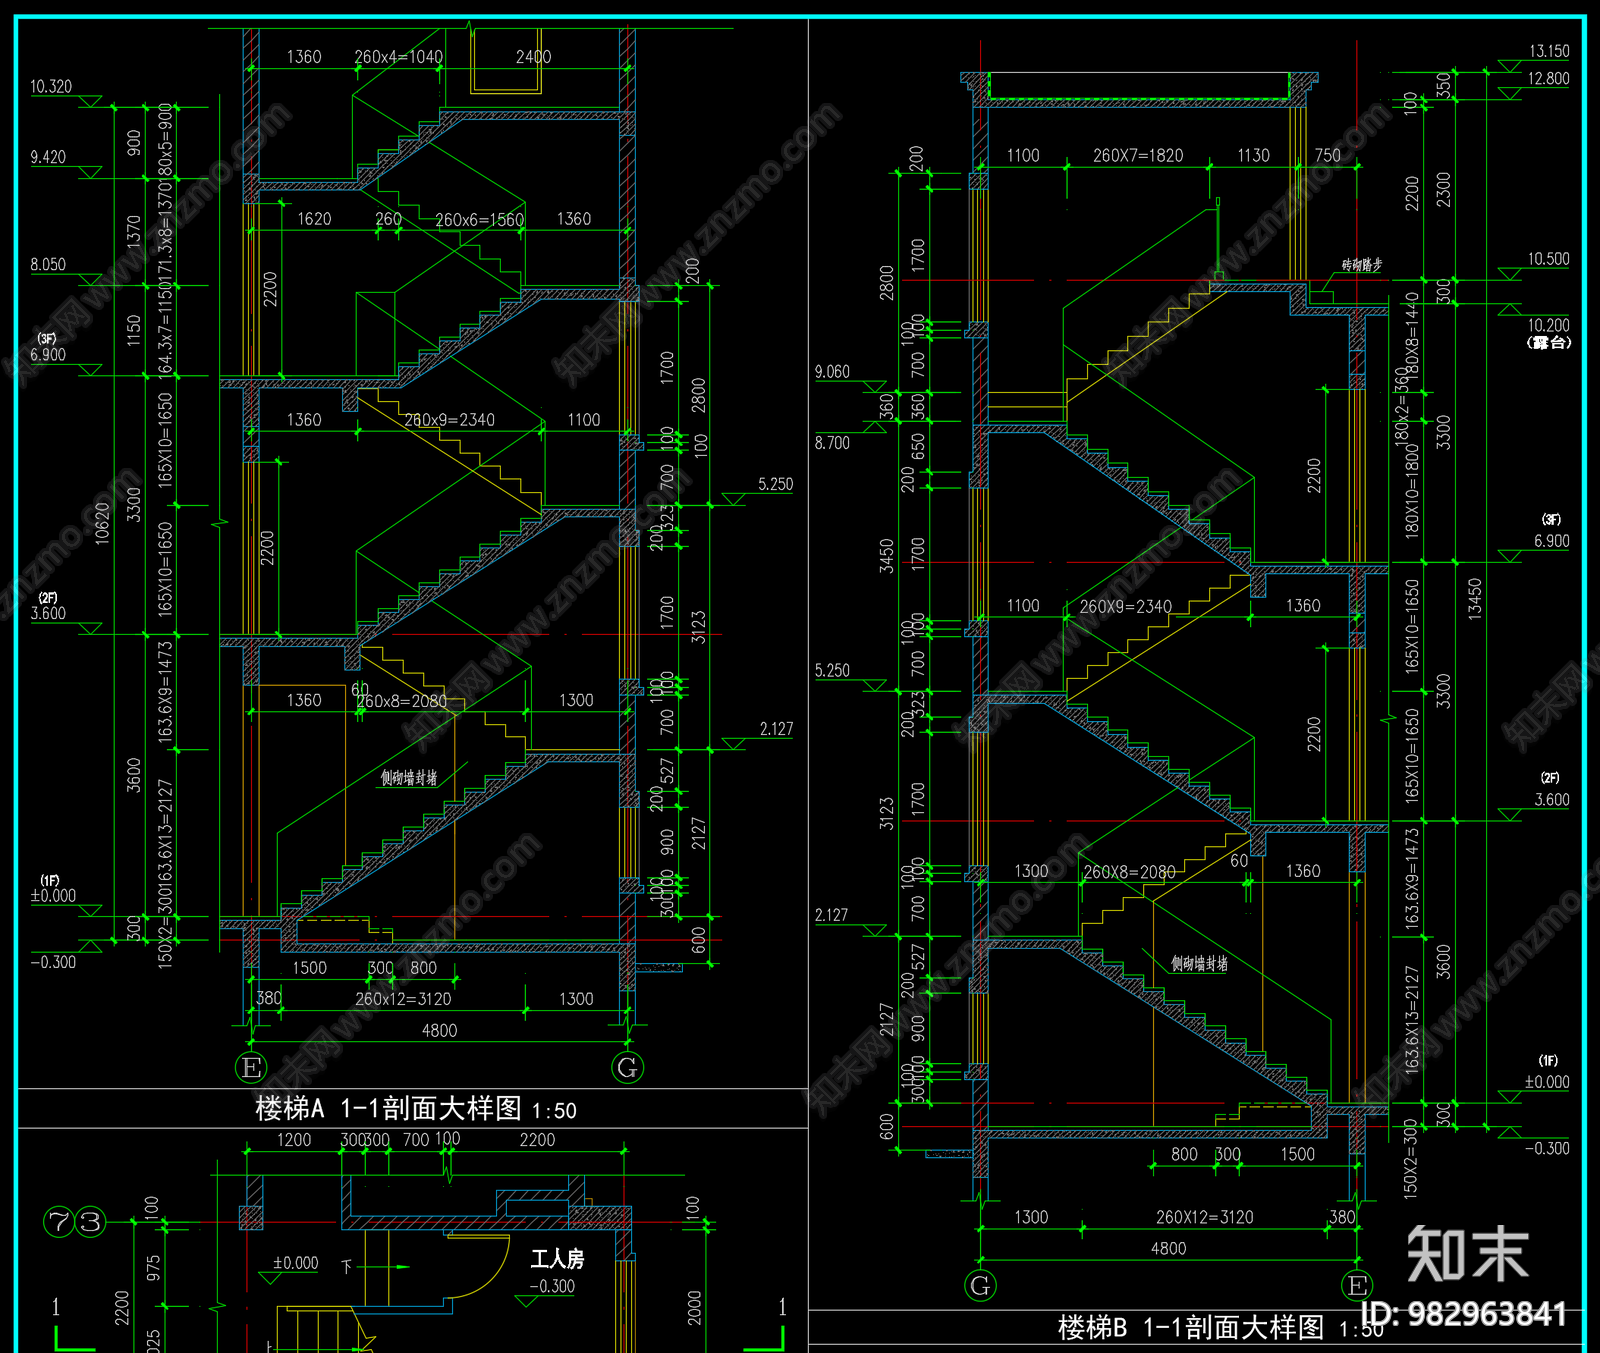
Task: Pick '2000' vertical dimension in the plan
Action: 694,1308
